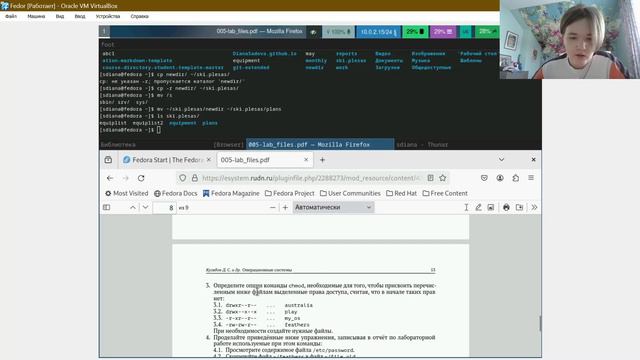The image size is (640, 360).
Task: Close the Firefox window
Action: point(533,160)
